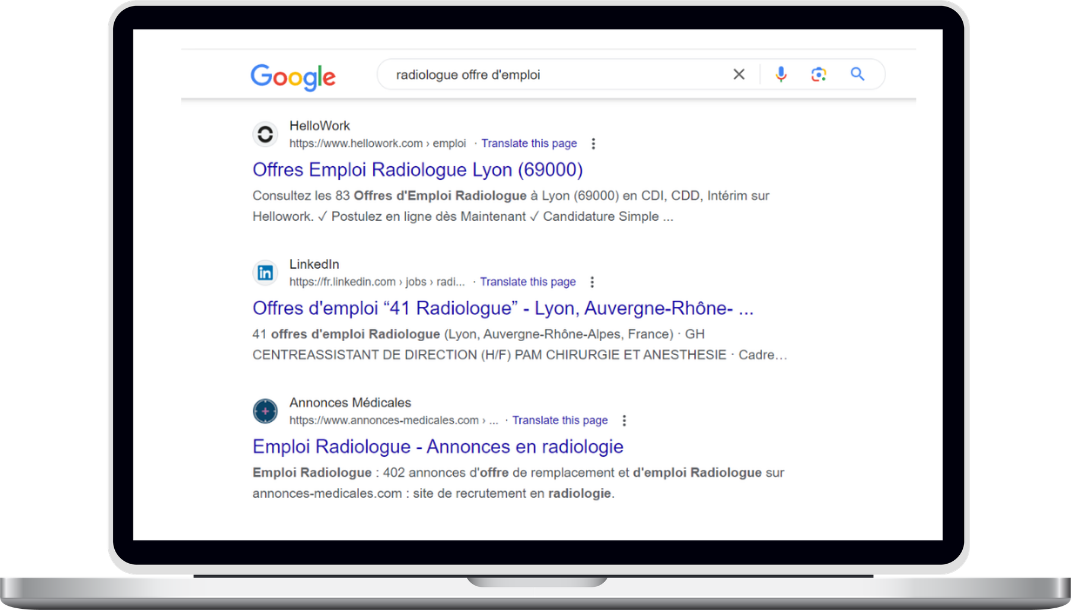Clear the search box with X icon
This screenshot has height=611, width=1071.
coord(739,74)
